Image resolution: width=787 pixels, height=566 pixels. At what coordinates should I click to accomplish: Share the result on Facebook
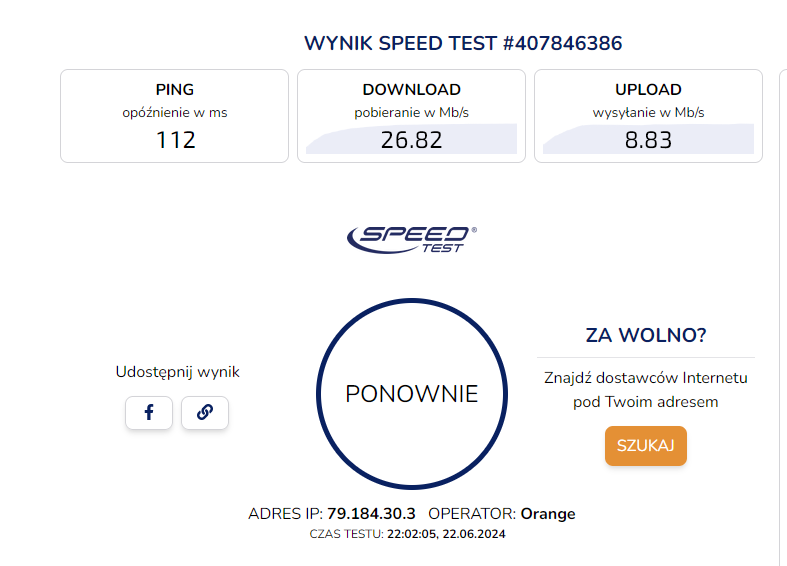pos(149,412)
